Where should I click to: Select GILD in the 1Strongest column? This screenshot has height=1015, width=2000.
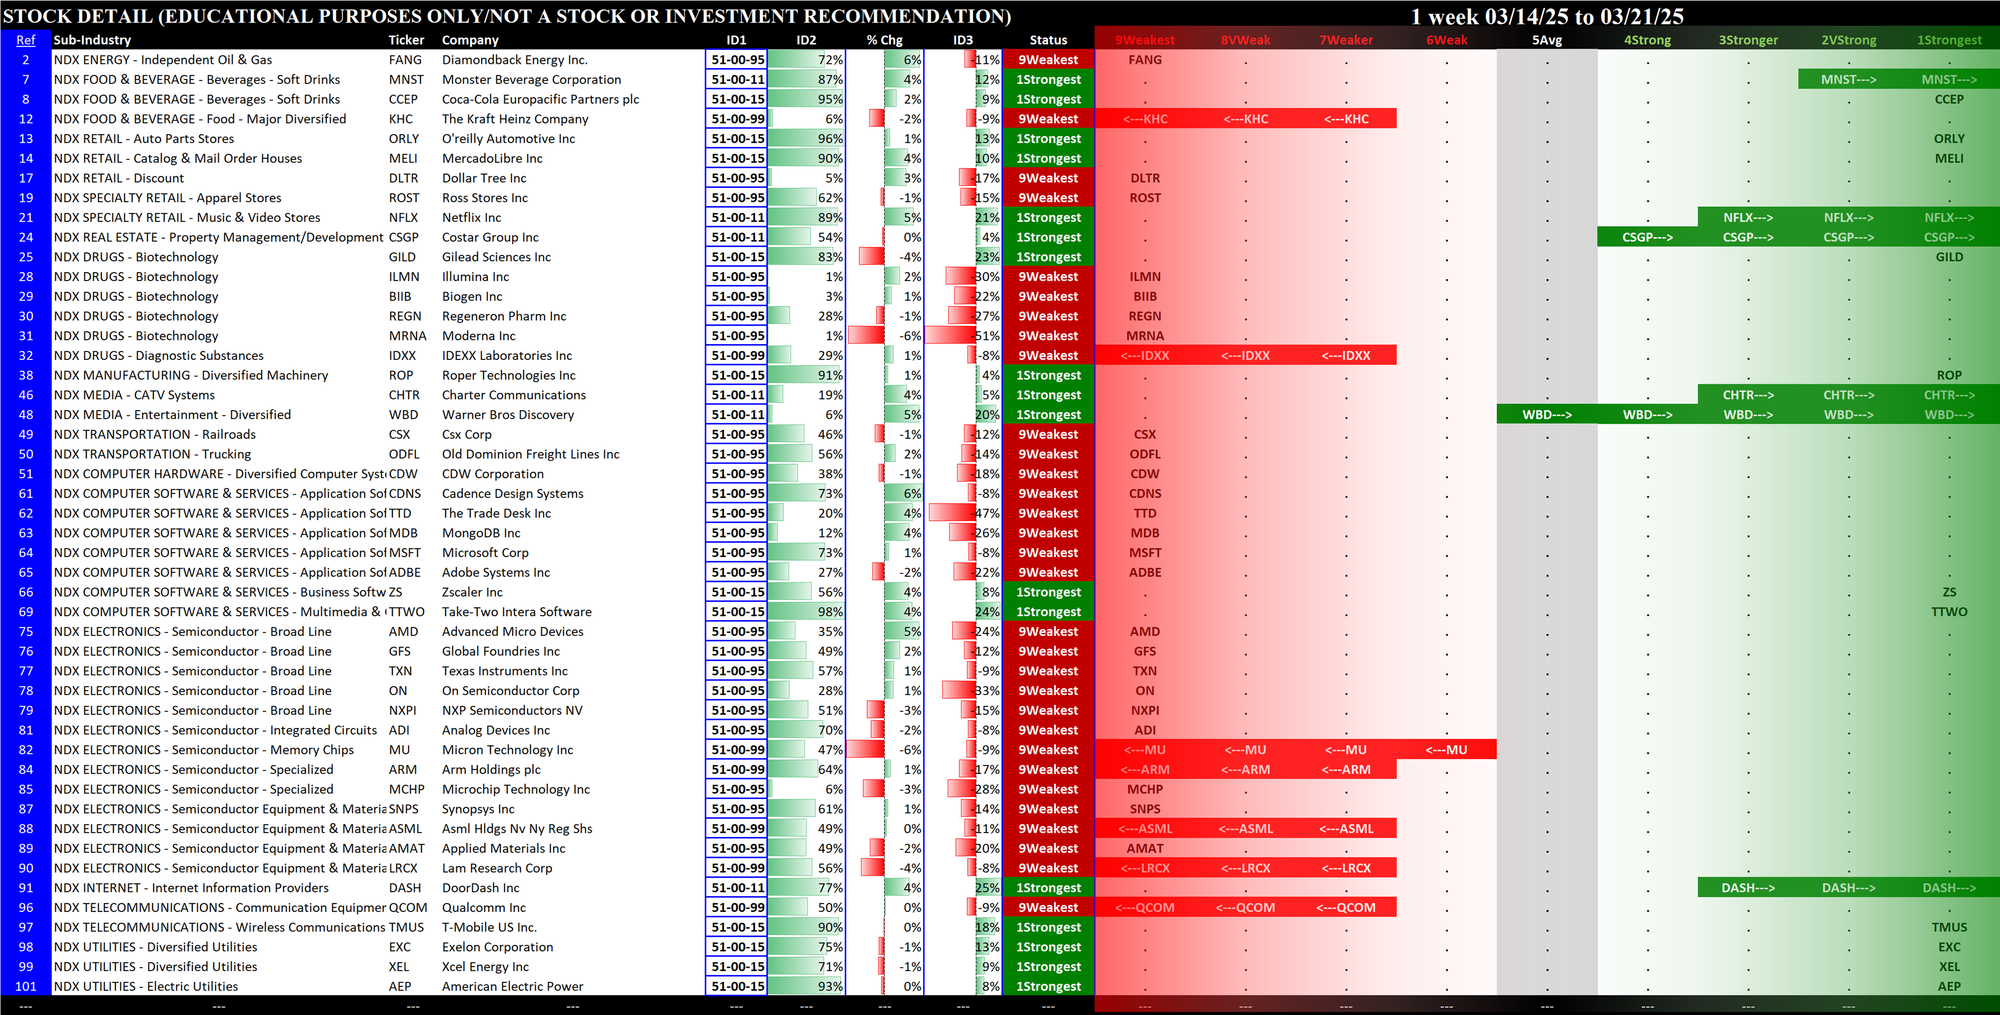(1949, 257)
